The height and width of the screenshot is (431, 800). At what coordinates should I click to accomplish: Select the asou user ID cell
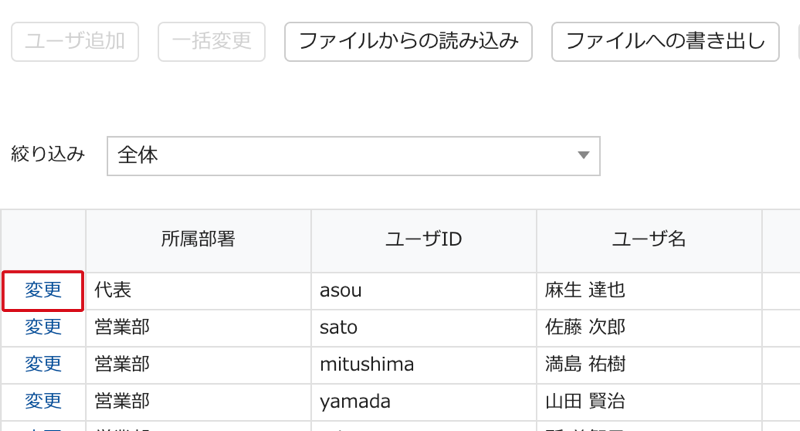pos(423,290)
